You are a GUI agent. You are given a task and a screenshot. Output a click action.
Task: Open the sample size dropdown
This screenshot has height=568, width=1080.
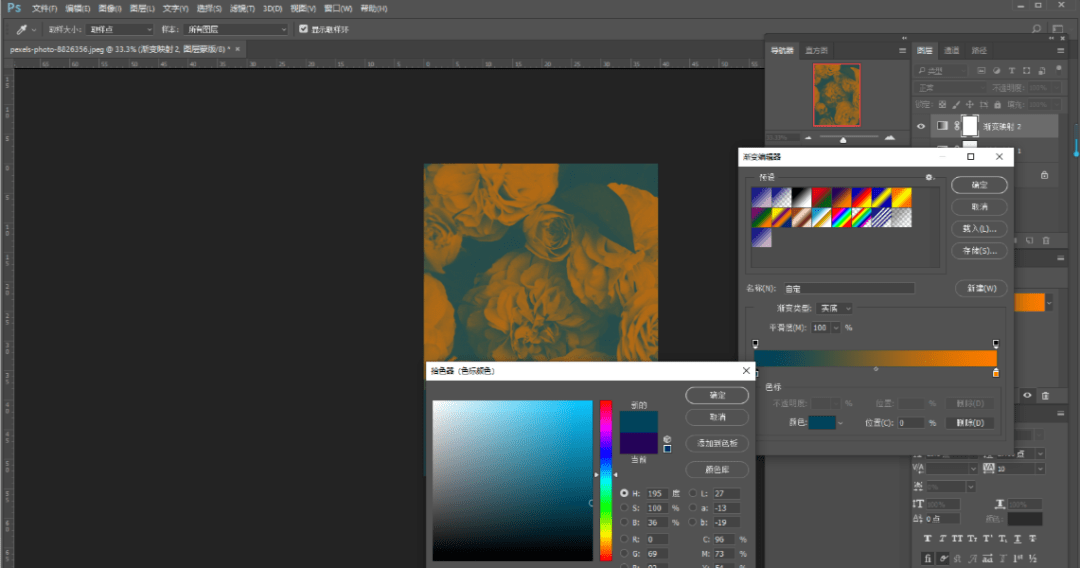click(x=119, y=30)
